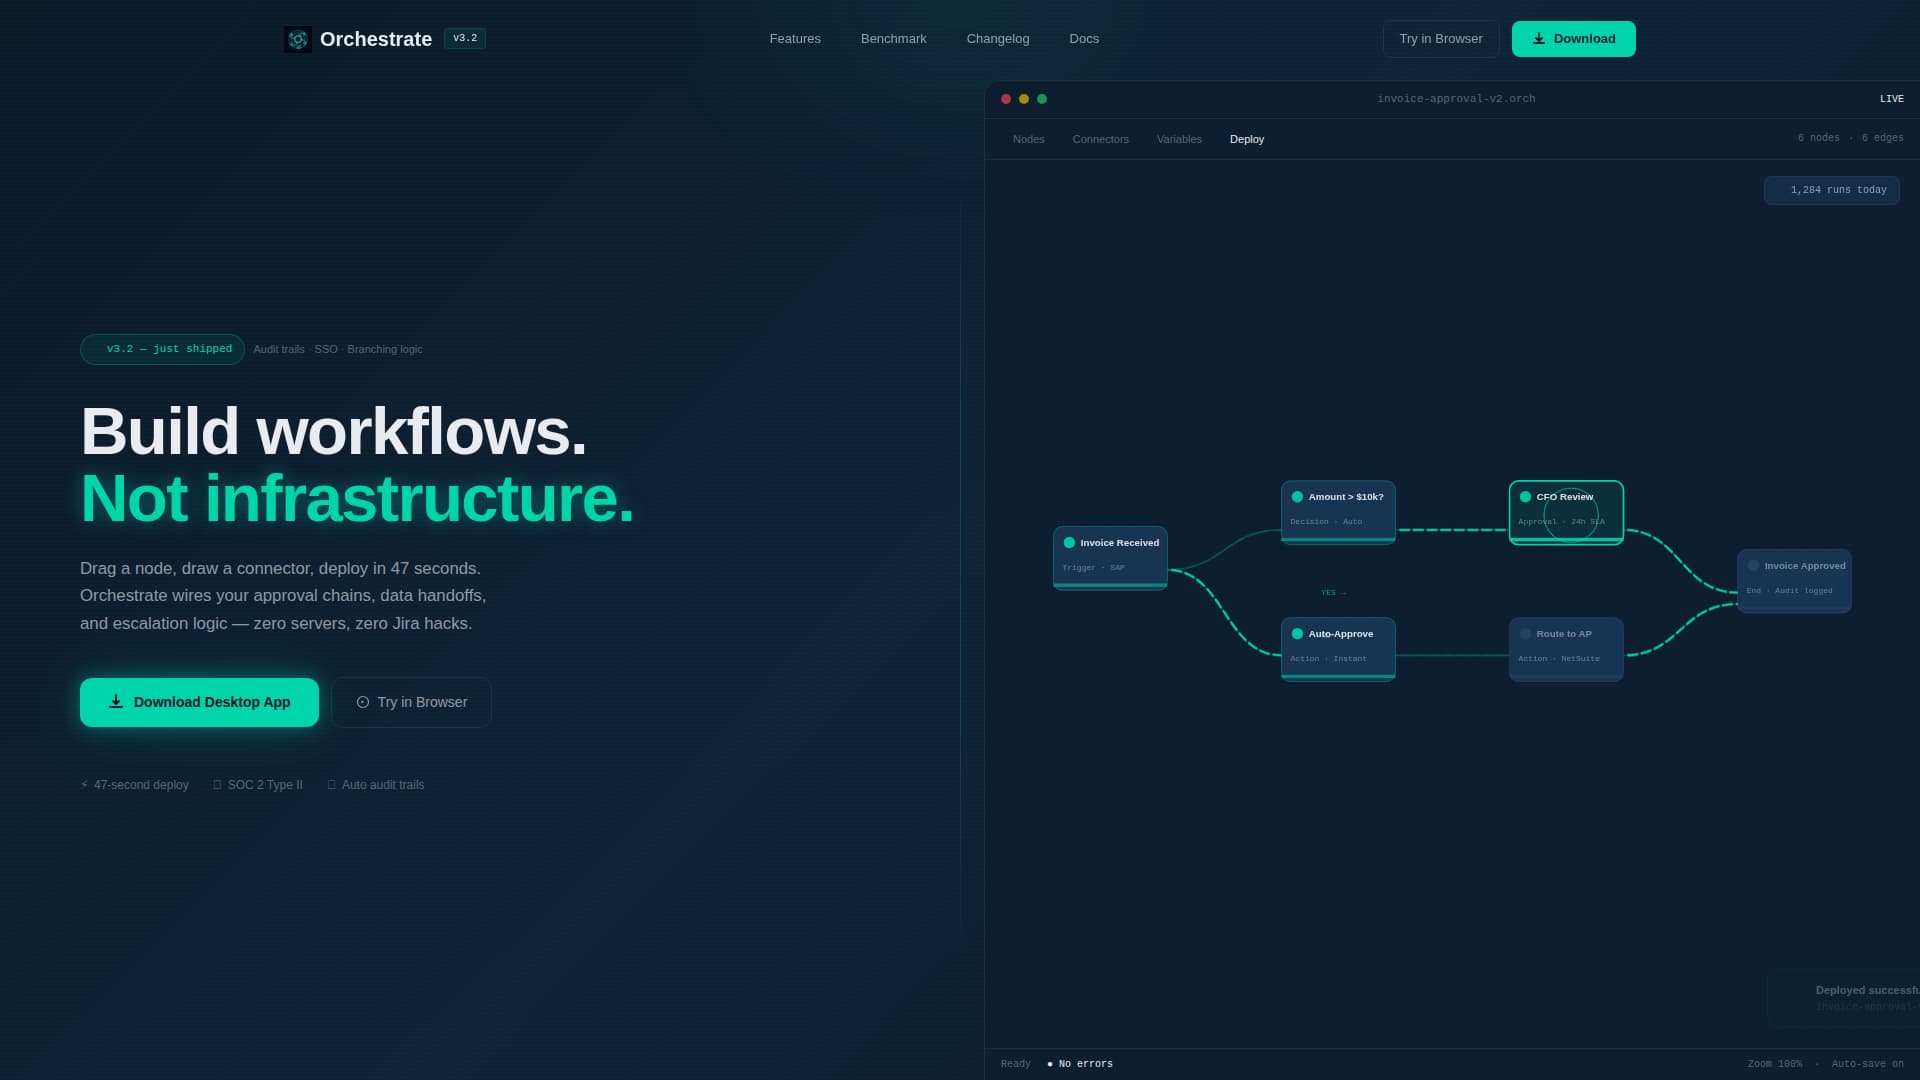The width and height of the screenshot is (1920, 1080).
Task: Select the Auto-Approve action node
Action: click(1338, 649)
